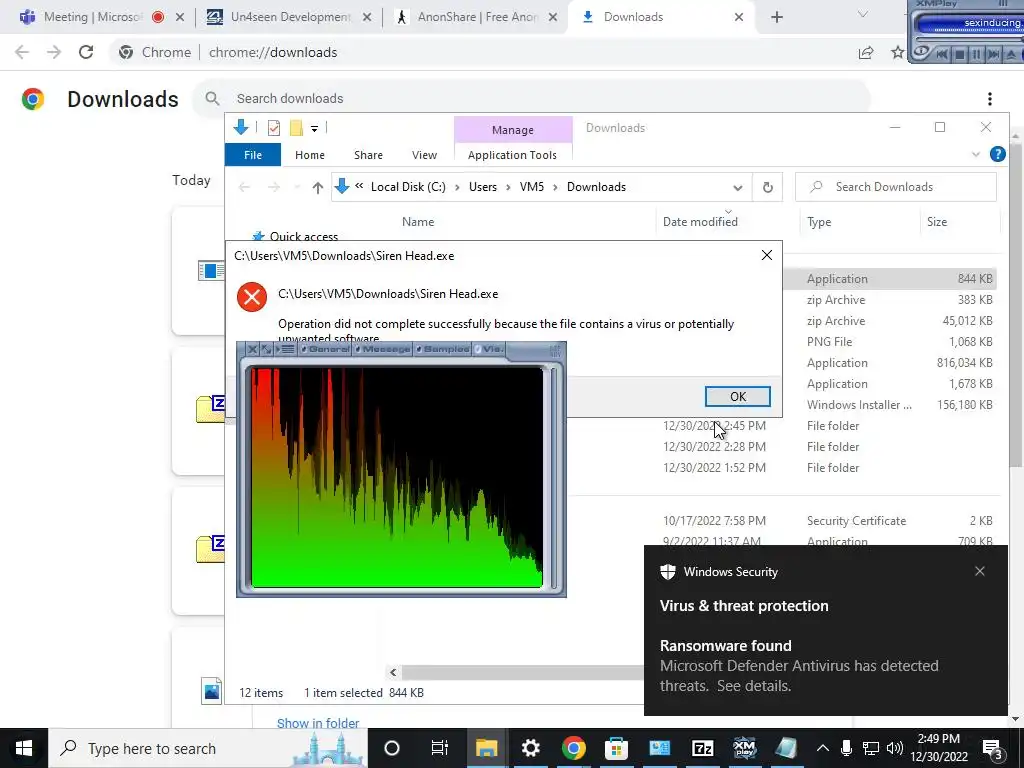
Task: Click the Properties checkmark icon in Explorer title bar
Action: 274,128
